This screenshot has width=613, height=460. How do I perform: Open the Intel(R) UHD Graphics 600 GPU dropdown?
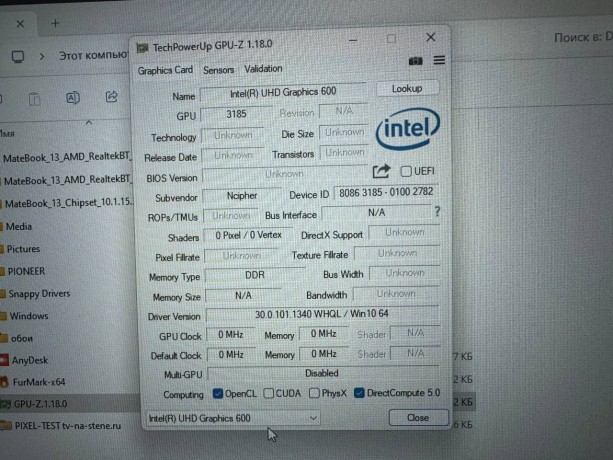pyautogui.click(x=233, y=418)
